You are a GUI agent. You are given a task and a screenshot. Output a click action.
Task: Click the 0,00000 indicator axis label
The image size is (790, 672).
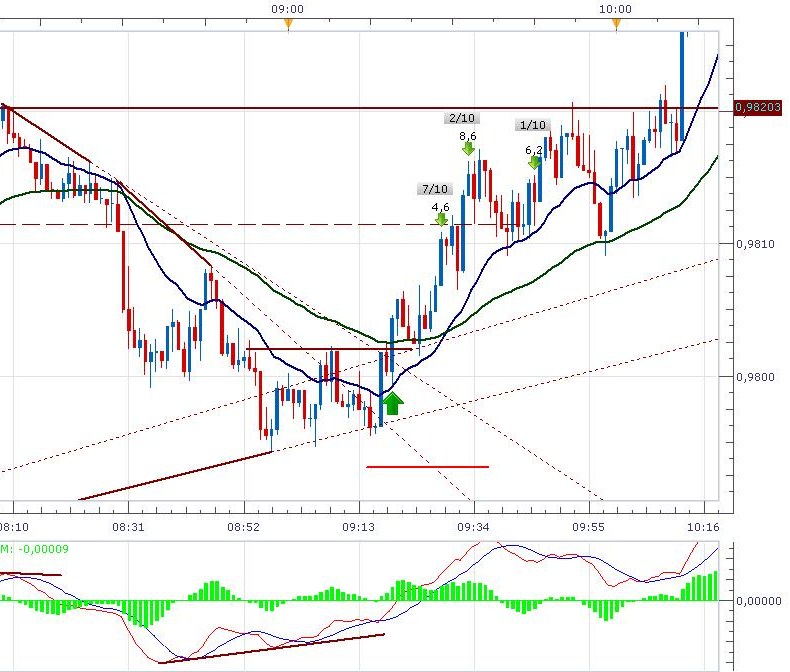pos(759,601)
